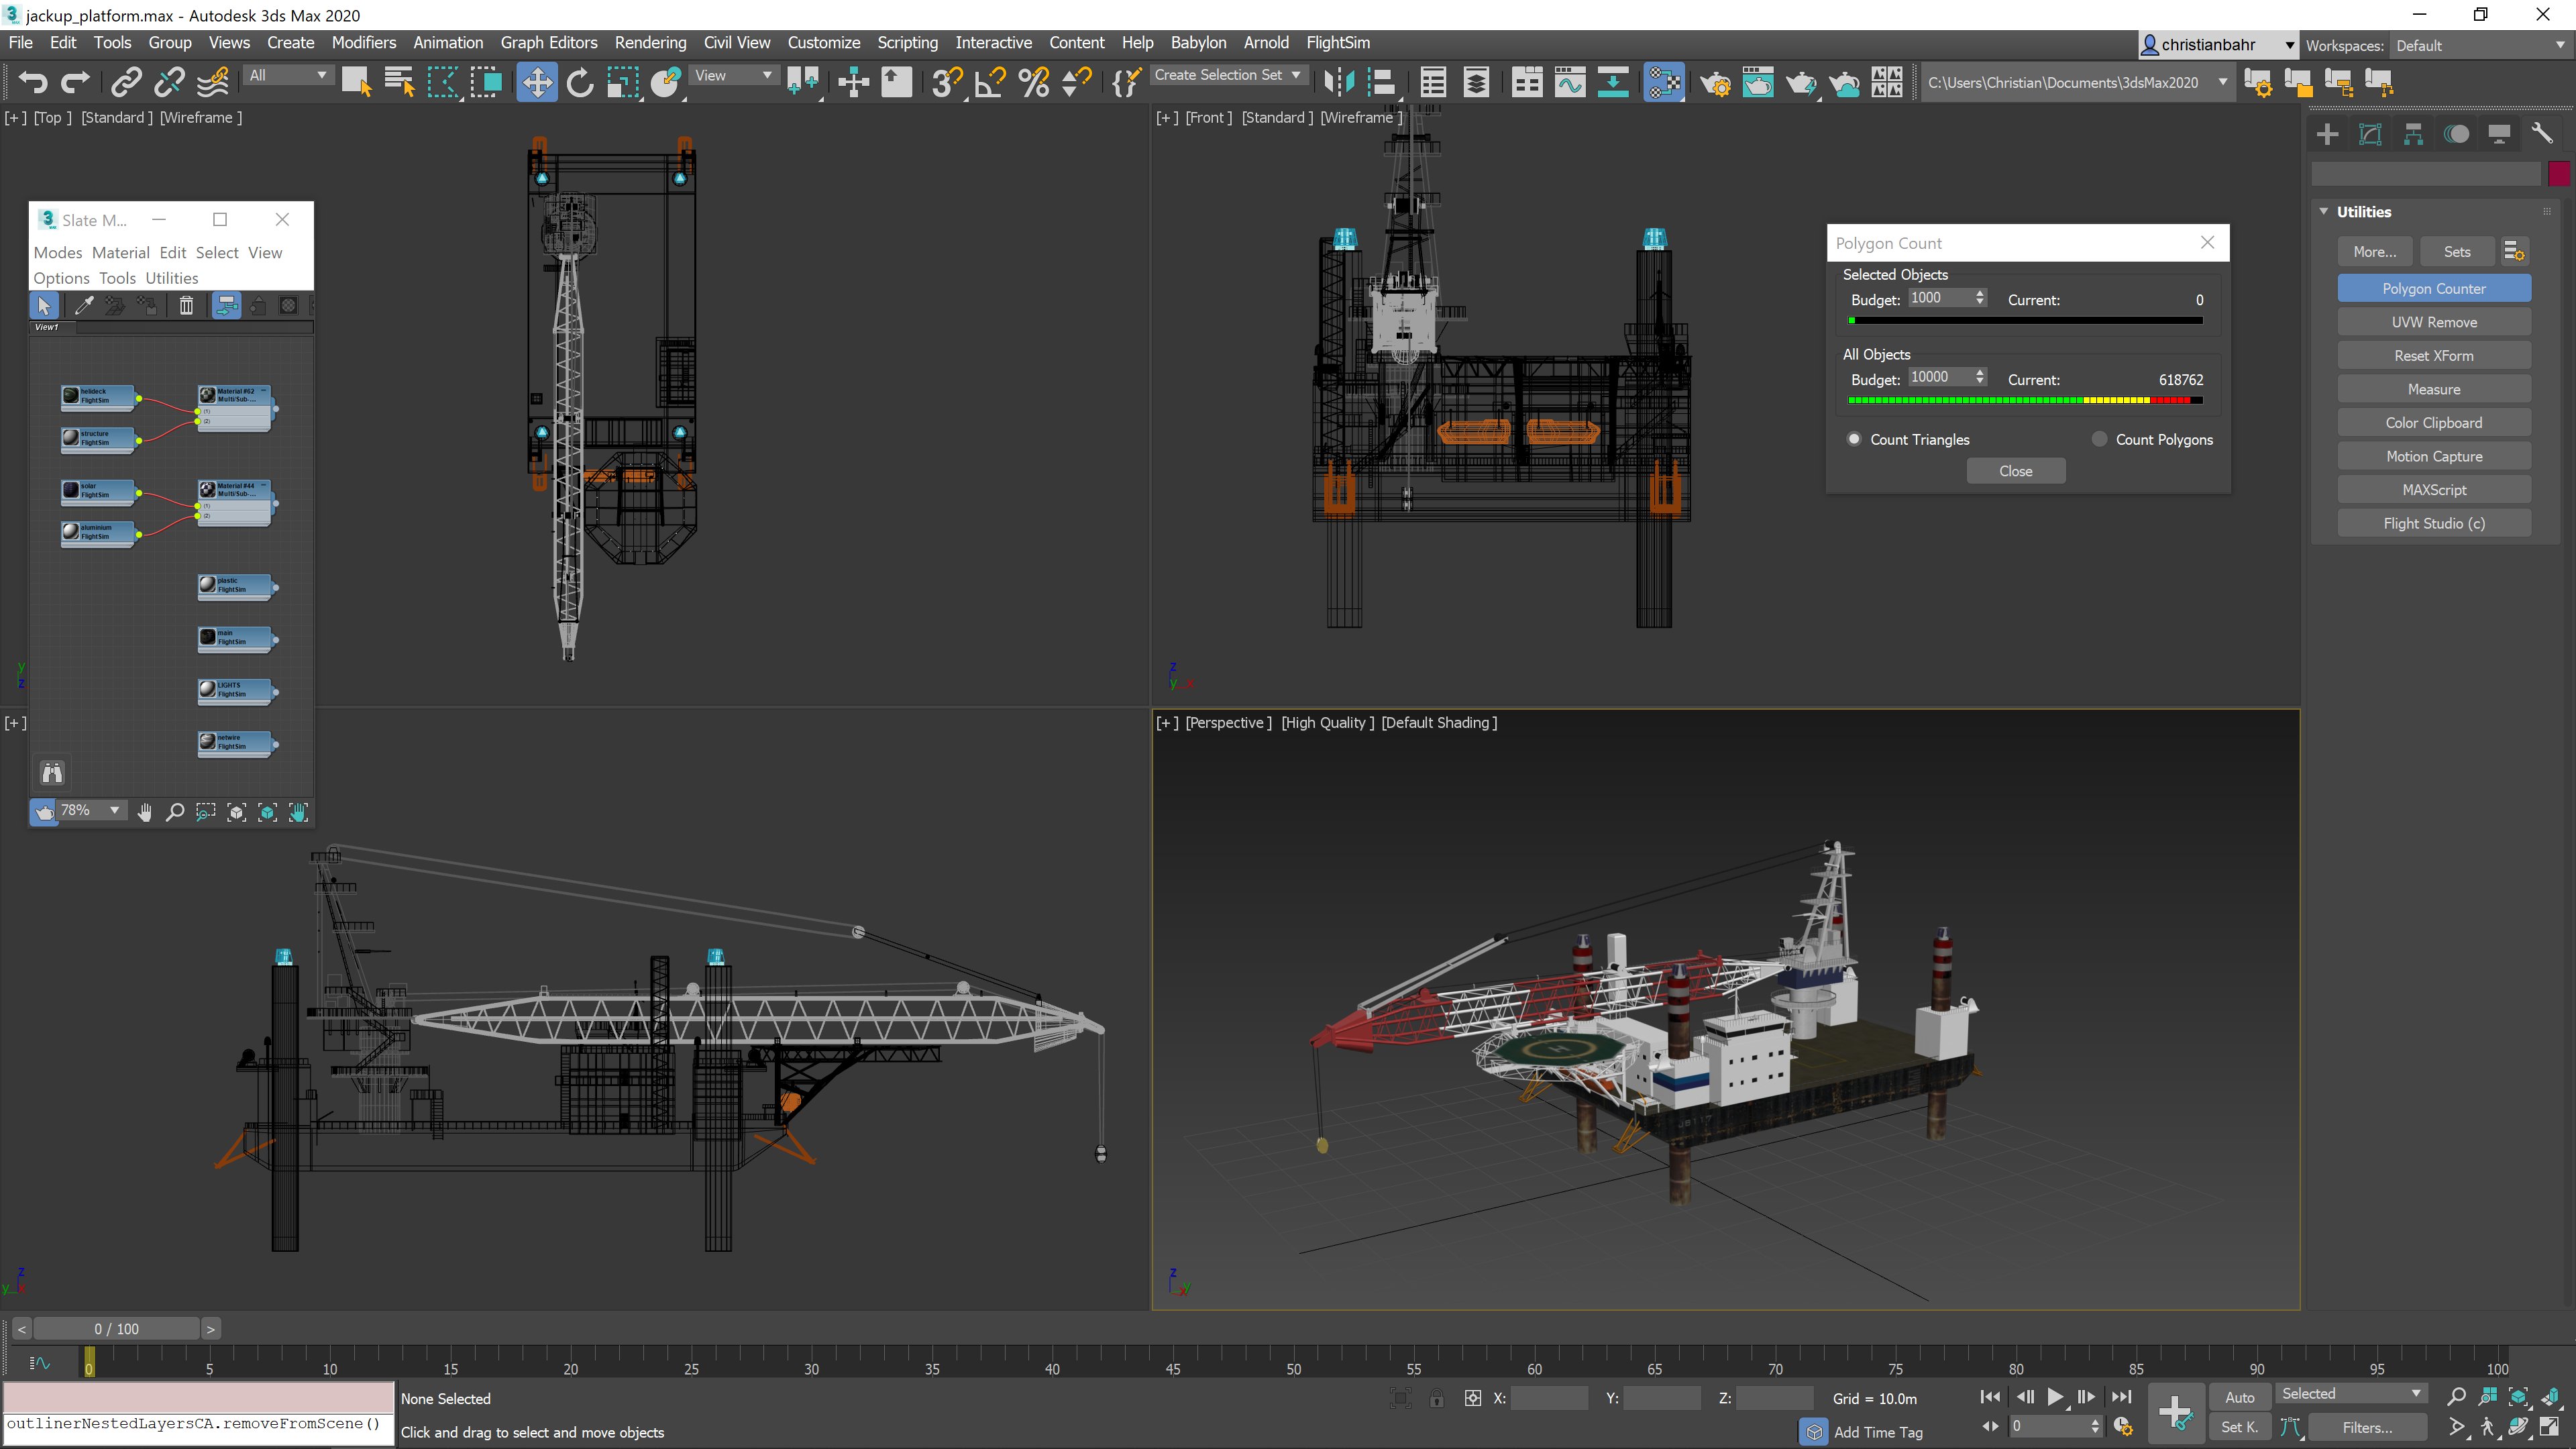The height and width of the screenshot is (1449, 2576).
Task: Toggle the Angle Snap icon
Action: tap(990, 82)
